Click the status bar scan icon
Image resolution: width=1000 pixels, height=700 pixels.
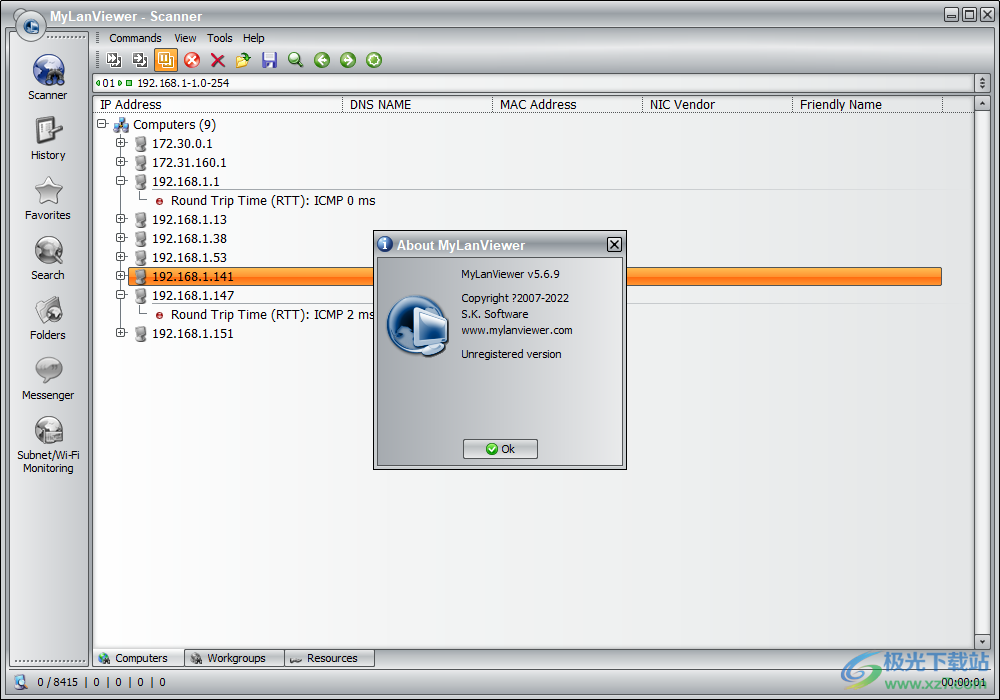[x=21, y=682]
